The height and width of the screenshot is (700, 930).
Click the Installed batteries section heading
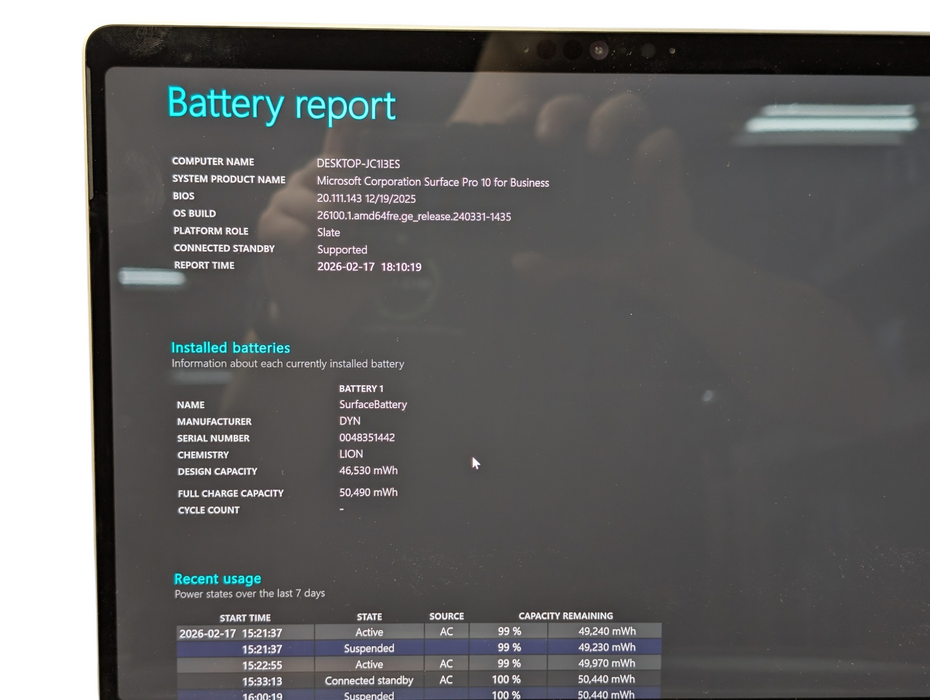click(x=230, y=347)
